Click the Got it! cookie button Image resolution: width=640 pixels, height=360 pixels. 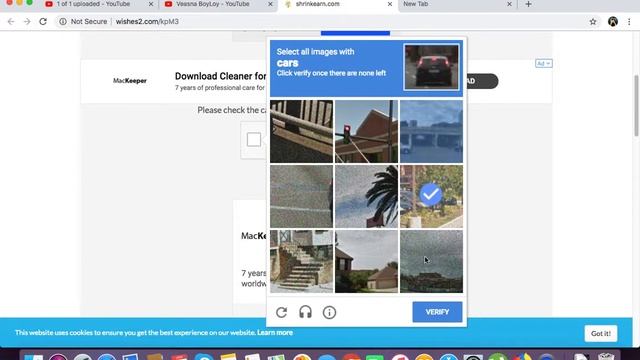(x=601, y=333)
